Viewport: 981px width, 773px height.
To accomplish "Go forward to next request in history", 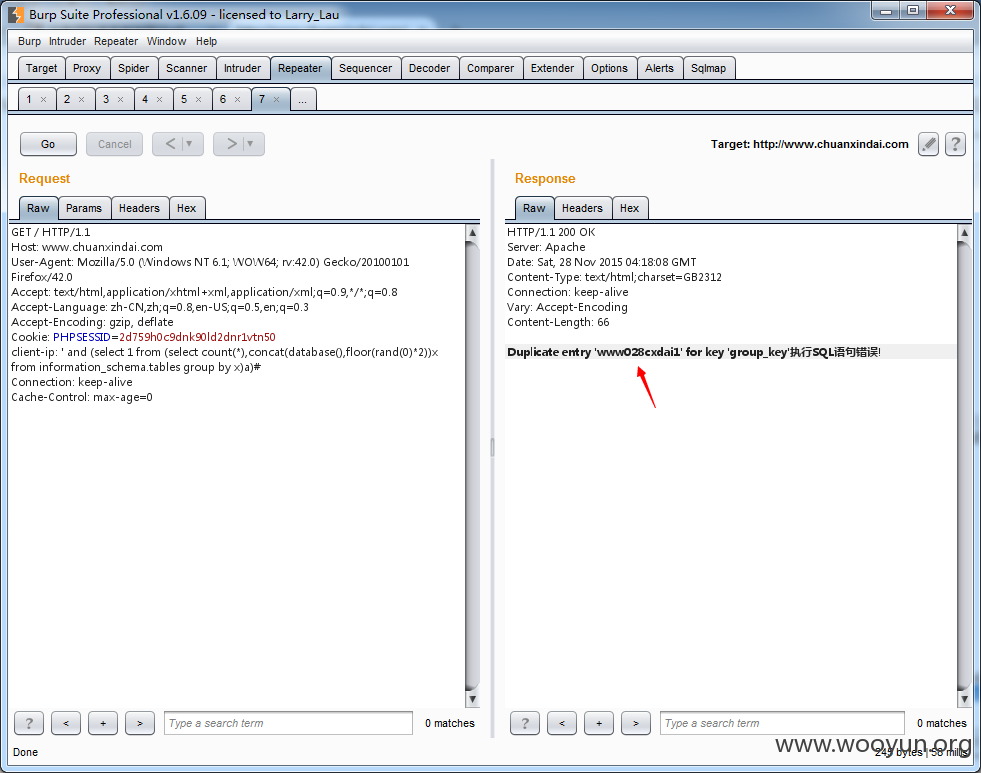I will click(230, 144).
